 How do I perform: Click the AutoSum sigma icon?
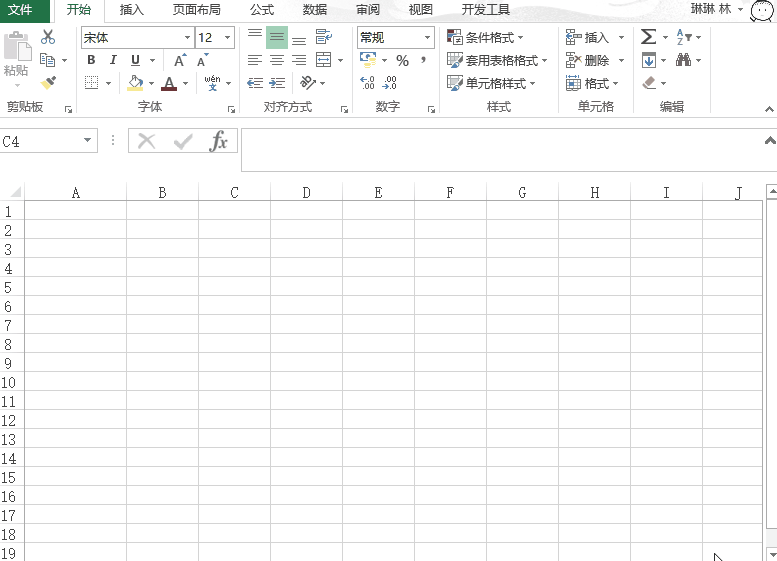tap(648, 37)
